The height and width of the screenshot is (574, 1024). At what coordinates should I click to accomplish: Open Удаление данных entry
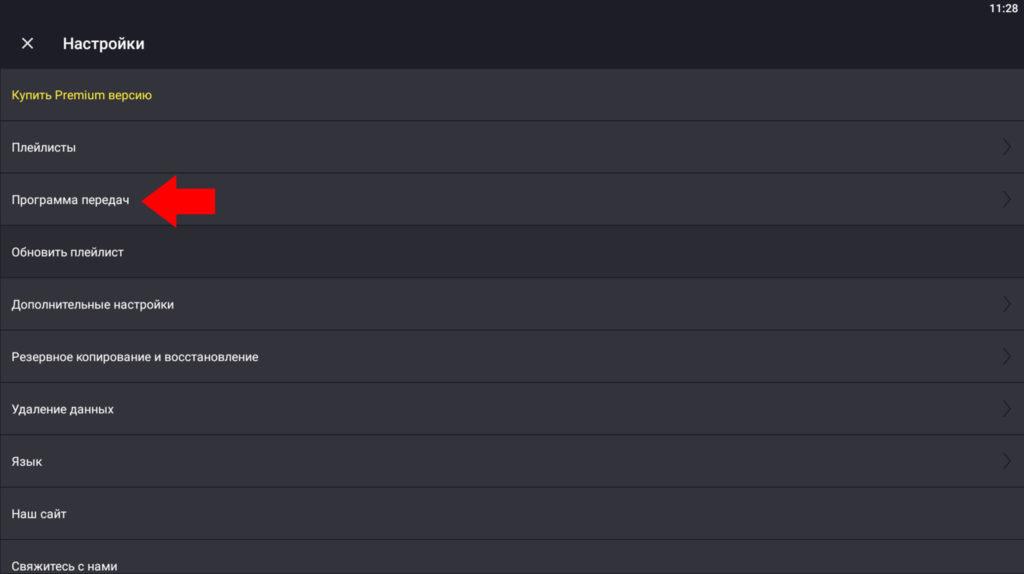[512, 409]
